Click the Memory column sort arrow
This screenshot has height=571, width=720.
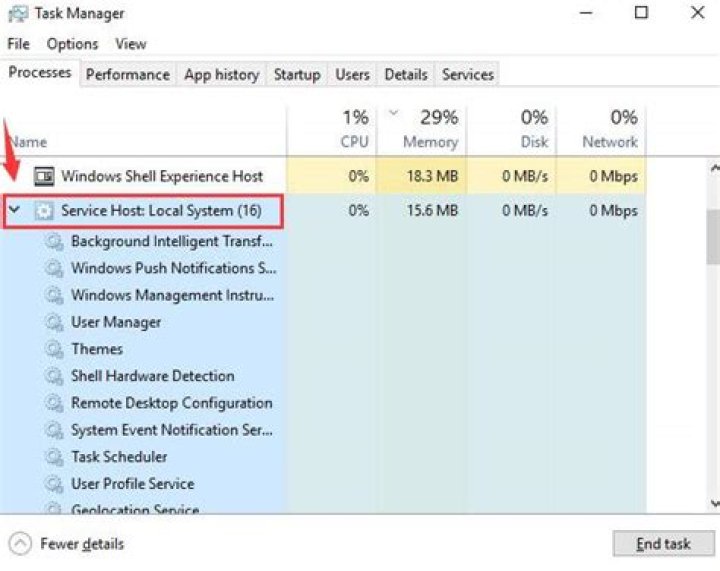(x=394, y=112)
